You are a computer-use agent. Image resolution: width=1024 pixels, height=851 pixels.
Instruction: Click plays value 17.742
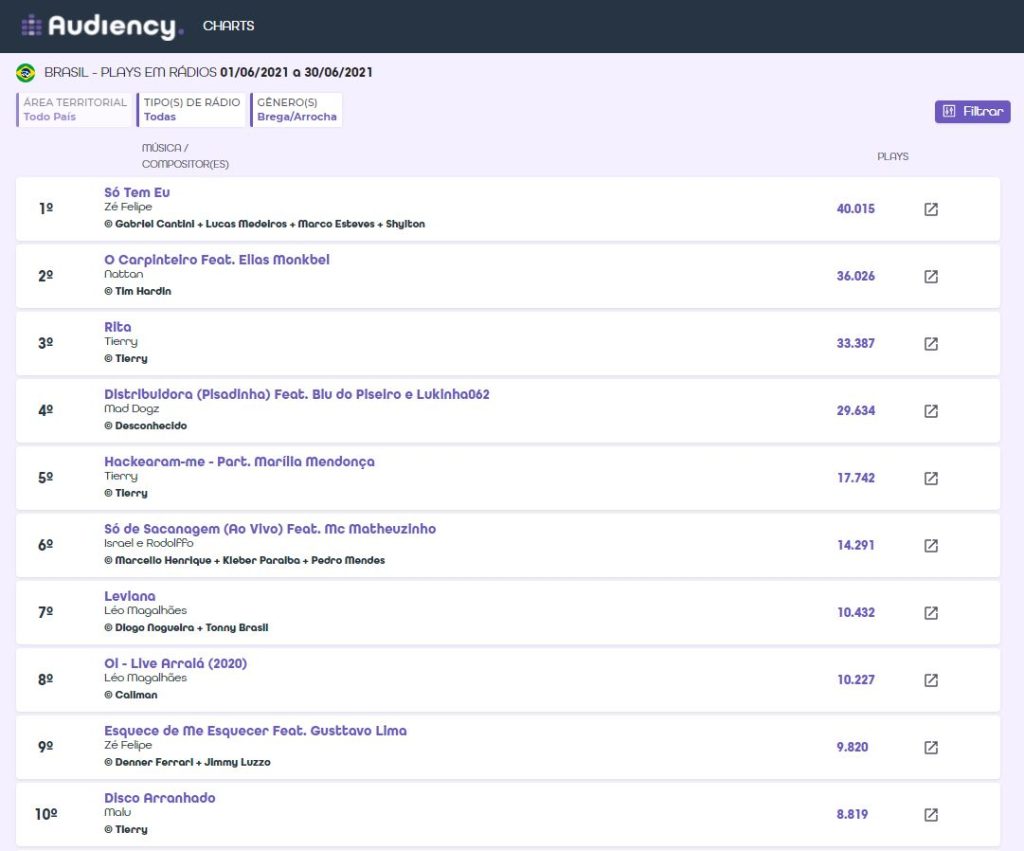tap(856, 478)
